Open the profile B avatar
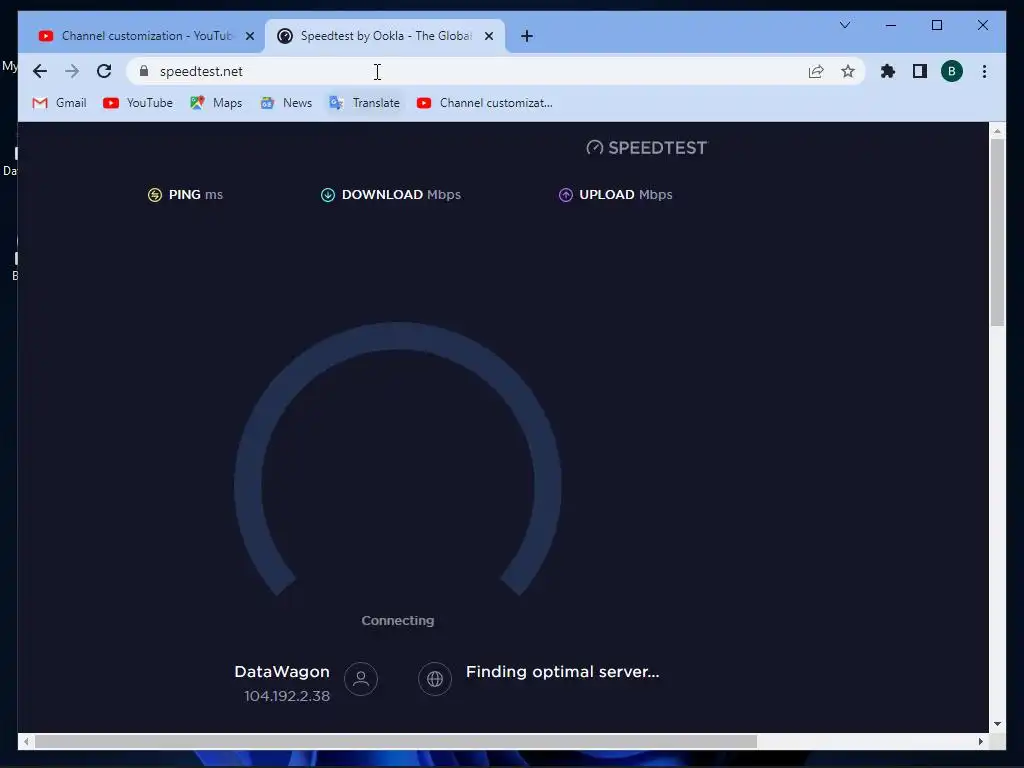 [952, 71]
